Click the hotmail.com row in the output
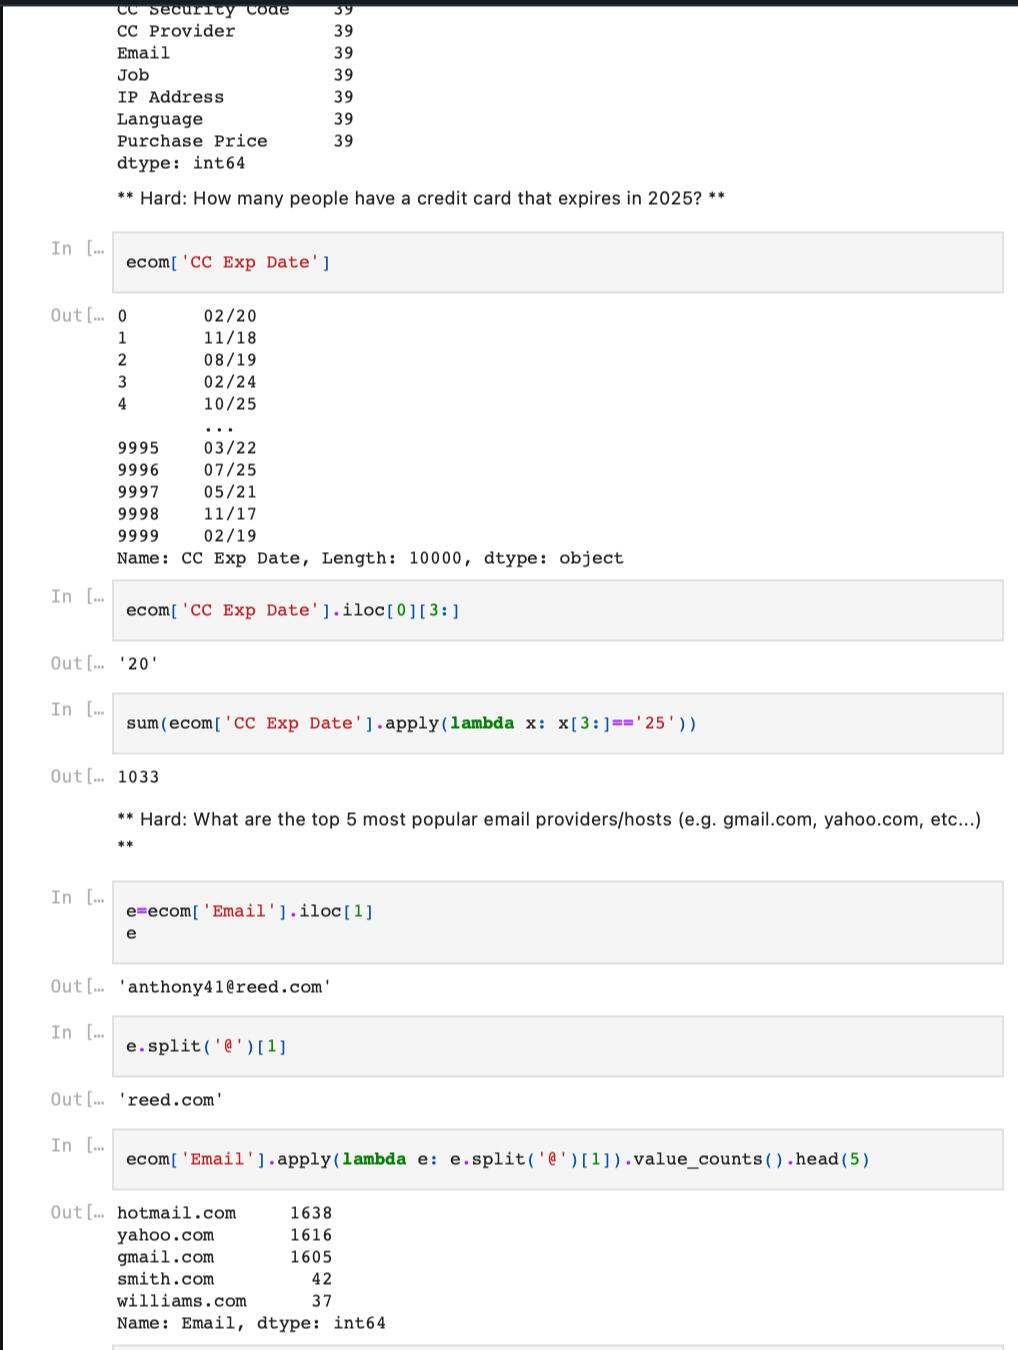1018x1350 pixels. pyautogui.click(x=177, y=1213)
